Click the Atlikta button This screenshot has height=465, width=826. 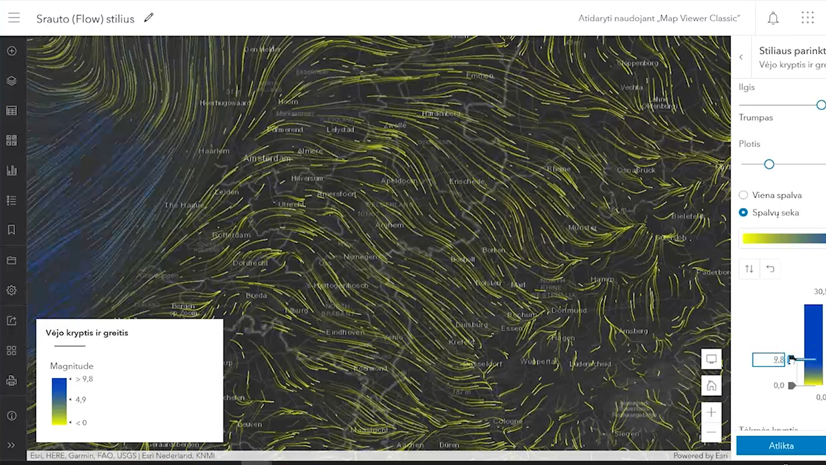tap(781, 446)
